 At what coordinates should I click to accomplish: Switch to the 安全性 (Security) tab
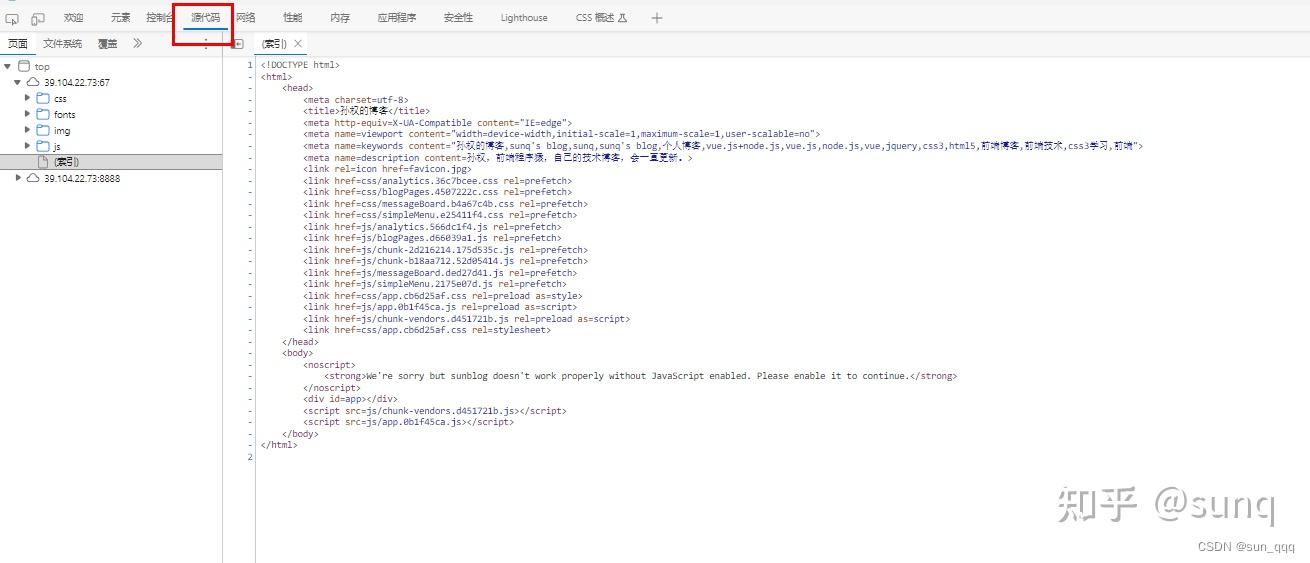click(458, 18)
